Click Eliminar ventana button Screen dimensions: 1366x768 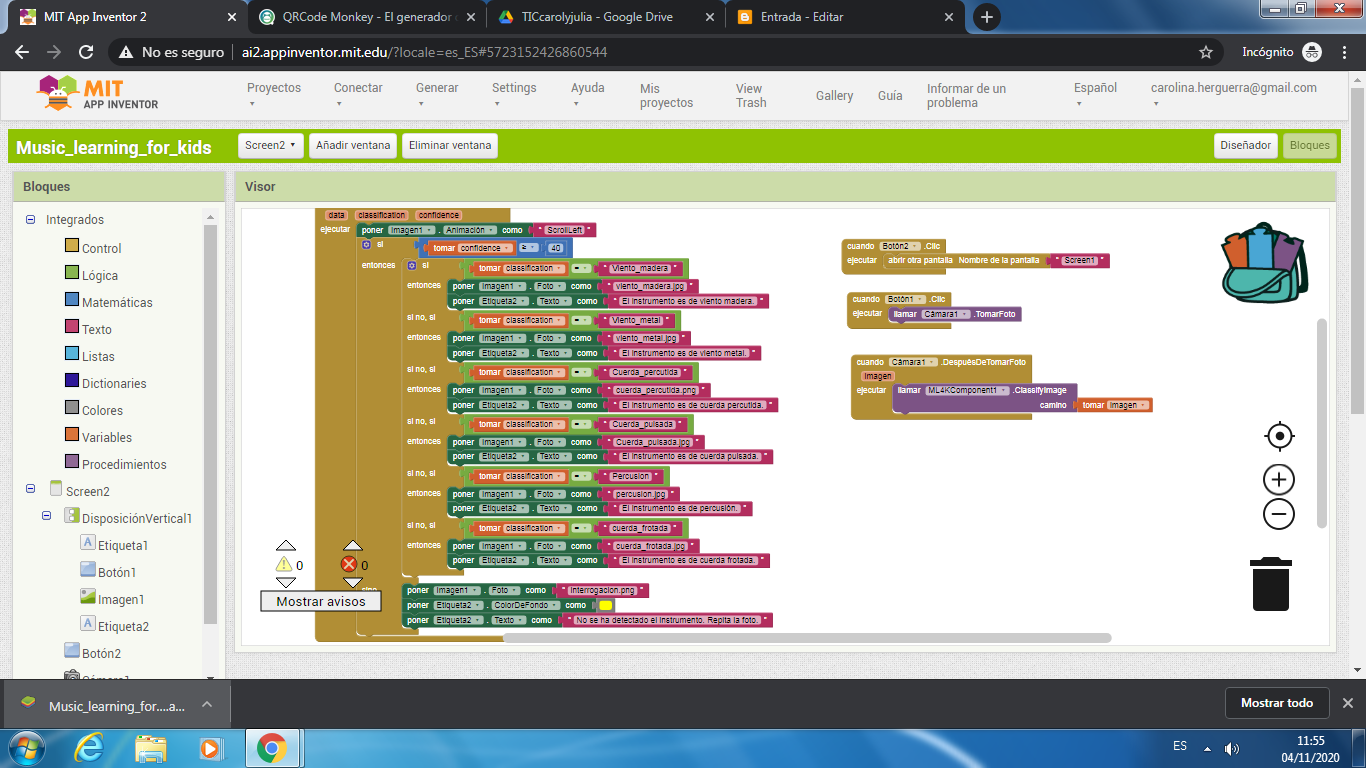[450, 146]
